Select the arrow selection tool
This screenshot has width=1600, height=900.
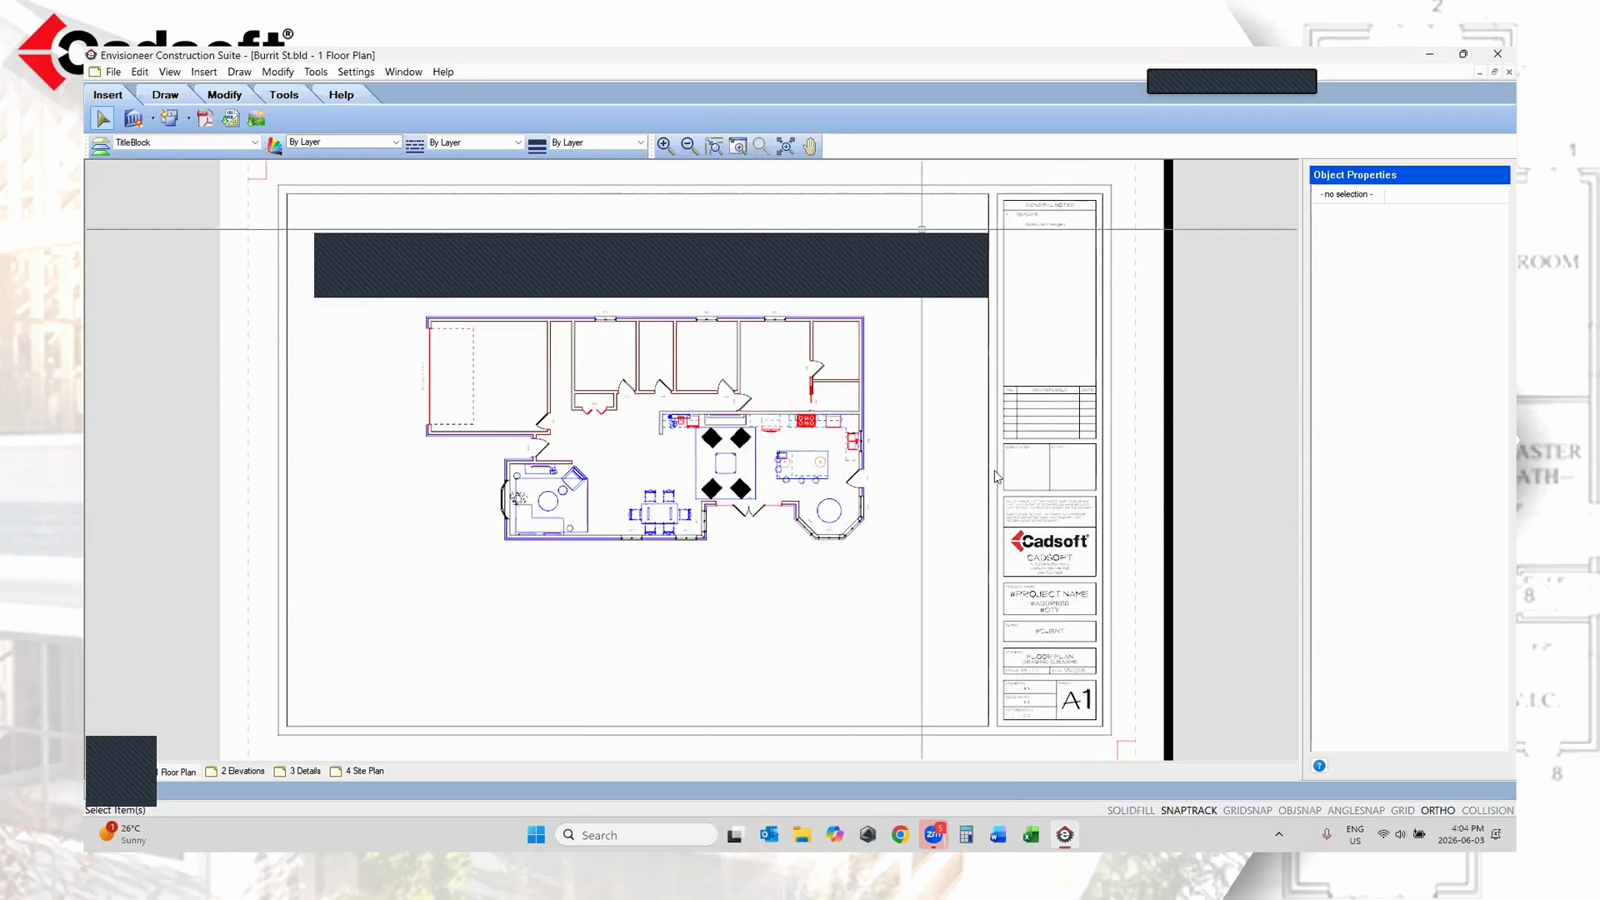(103, 119)
